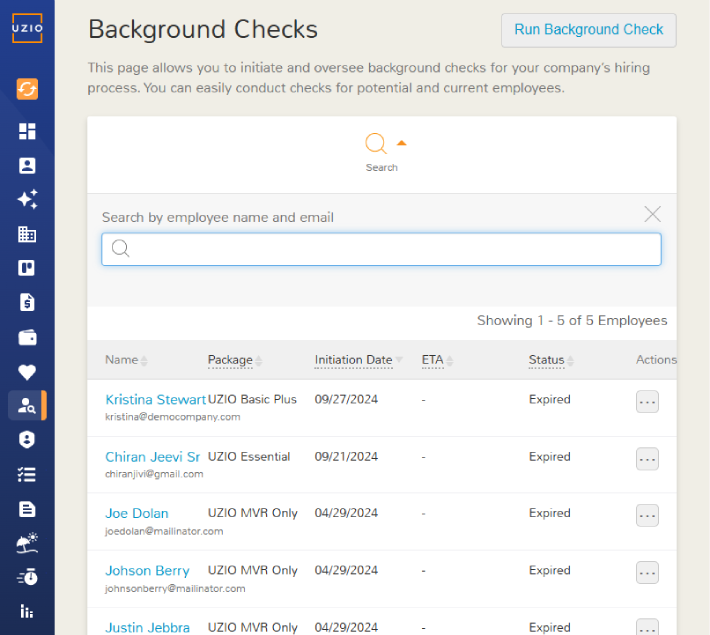Open Chiran Jeevi Sr's employee link
Image resolution: width=710 pixels, height=635 pixels.
[x=152, y=457]
